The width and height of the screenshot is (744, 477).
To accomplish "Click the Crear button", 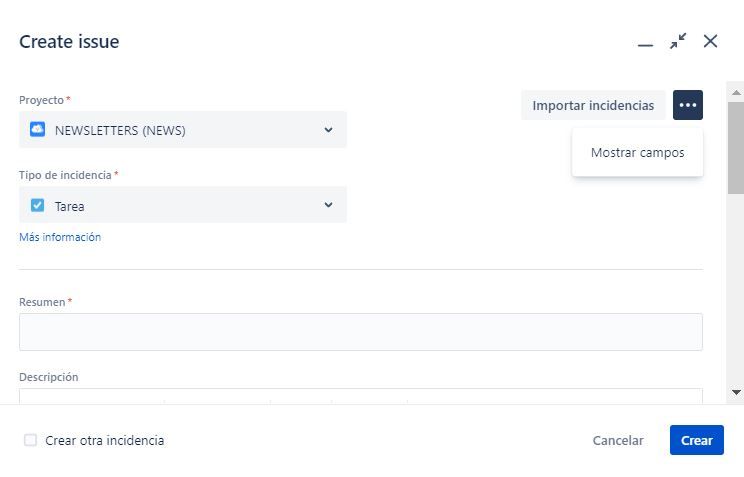I will (697, 440).
